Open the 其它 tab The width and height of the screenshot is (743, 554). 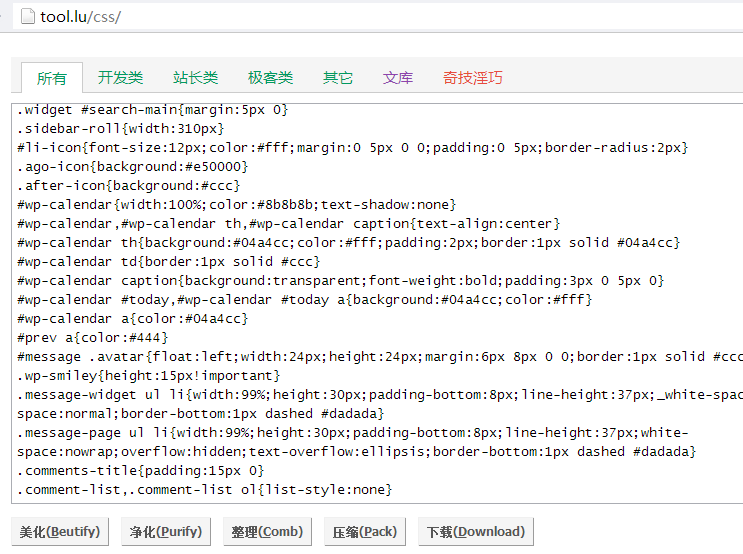(338, 77)
